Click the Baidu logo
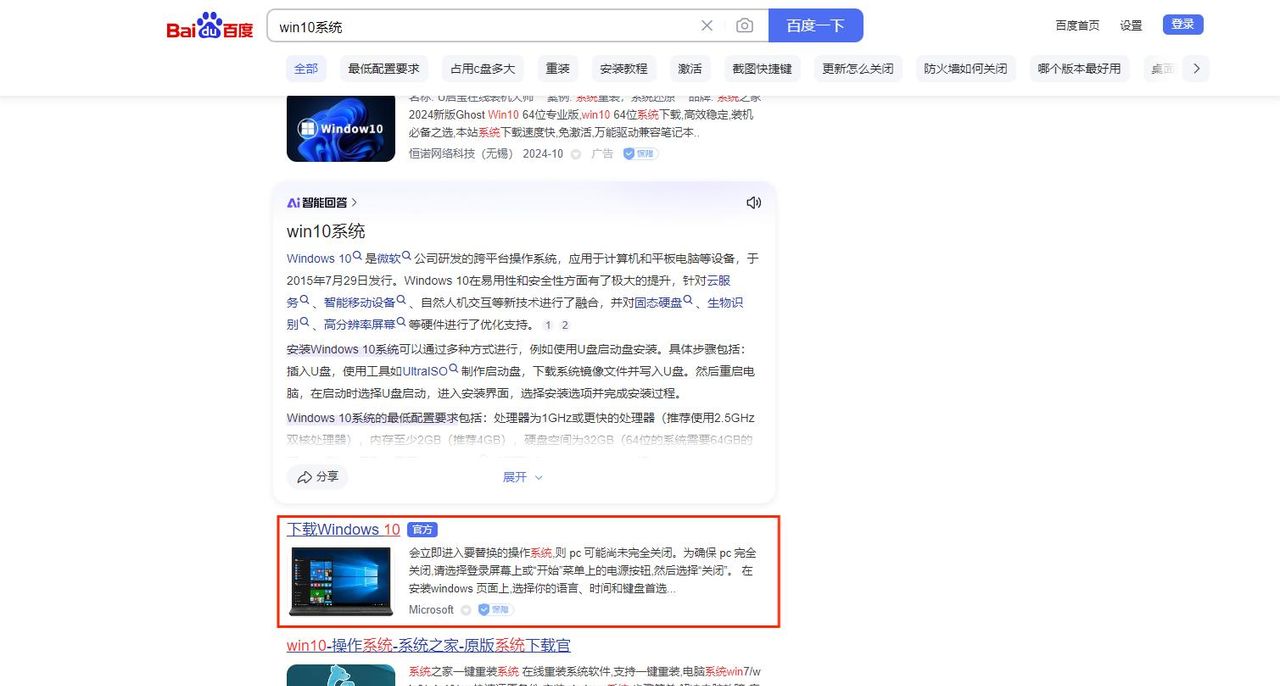The width and height of the screenshot is (1280, 686). pos(210,26)
